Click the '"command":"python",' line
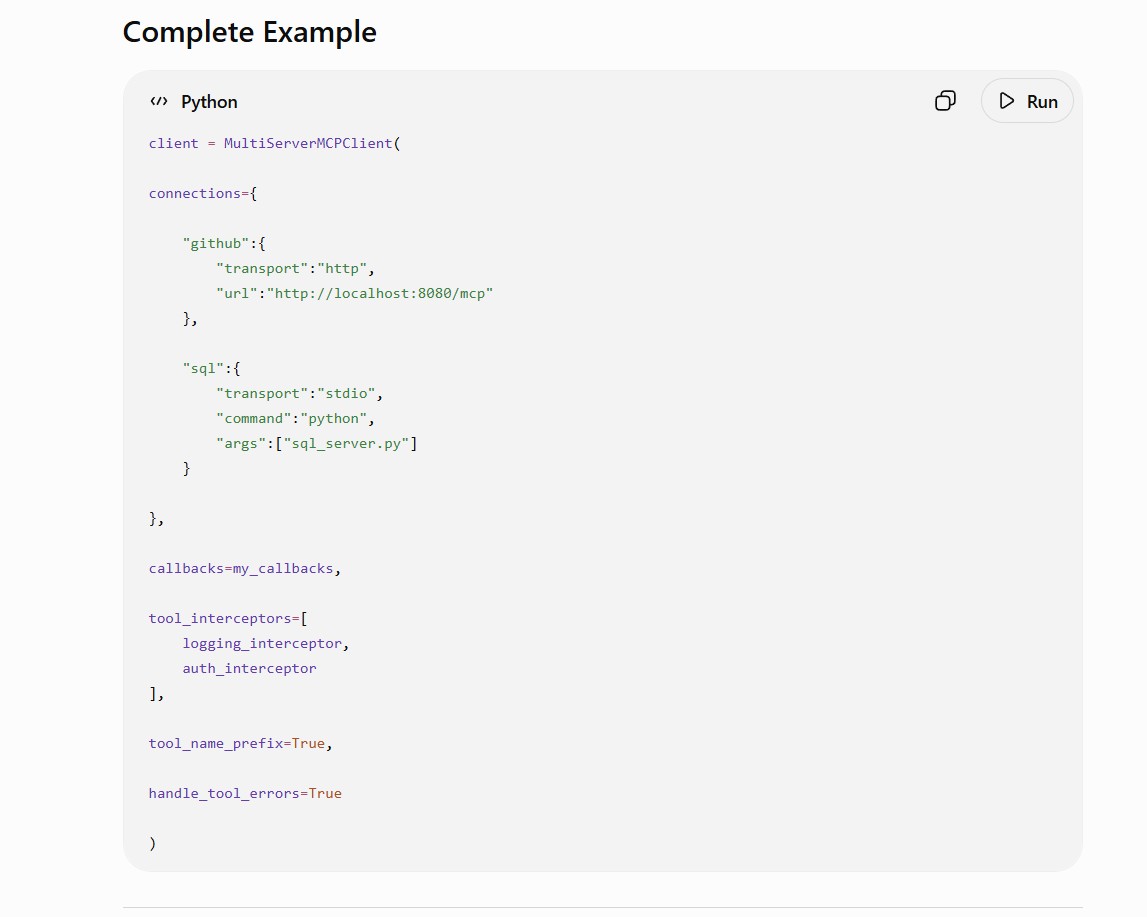Image resolution: width=1147 pixels, height=917 pixels. point(295,418)
